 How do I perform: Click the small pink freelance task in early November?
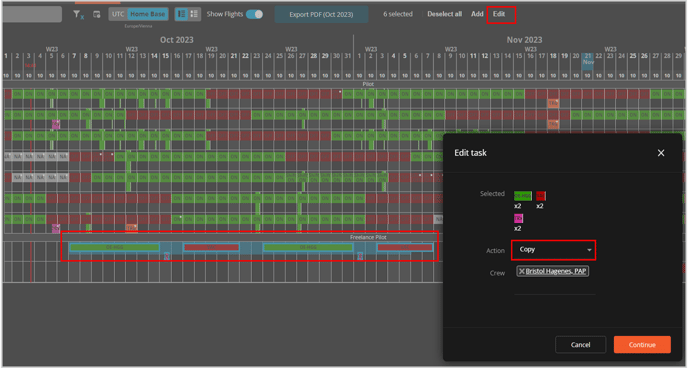pyautogui.click(x=360, y=257)
